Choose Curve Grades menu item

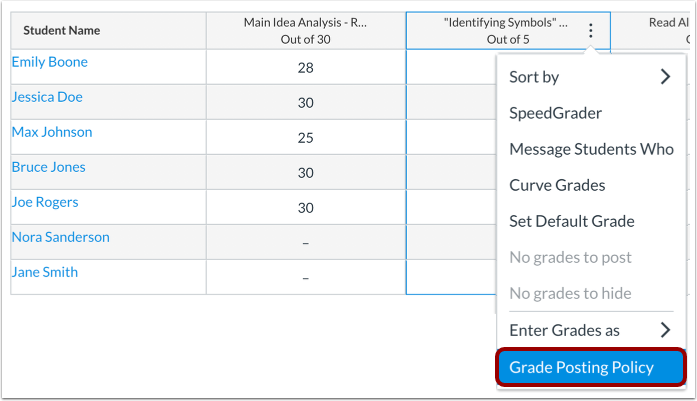click(557, 185)
